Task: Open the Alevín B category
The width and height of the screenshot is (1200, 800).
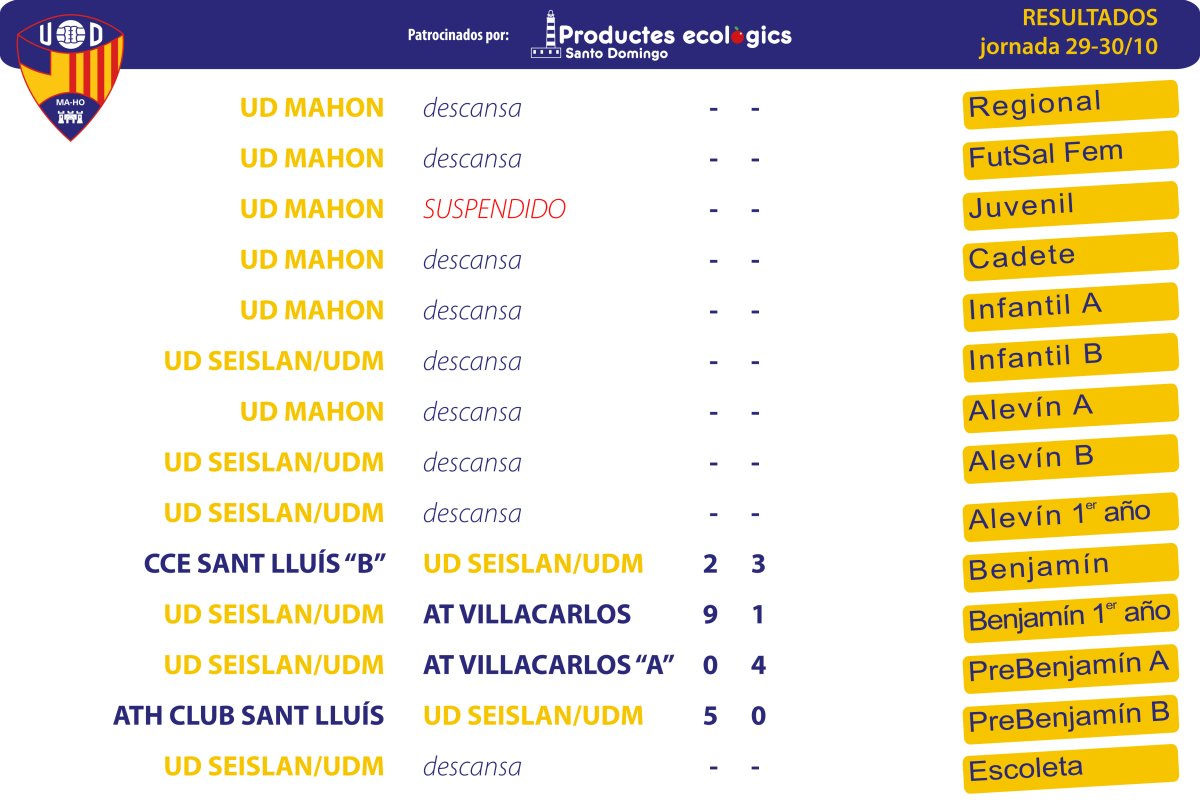Action: 1071,459
